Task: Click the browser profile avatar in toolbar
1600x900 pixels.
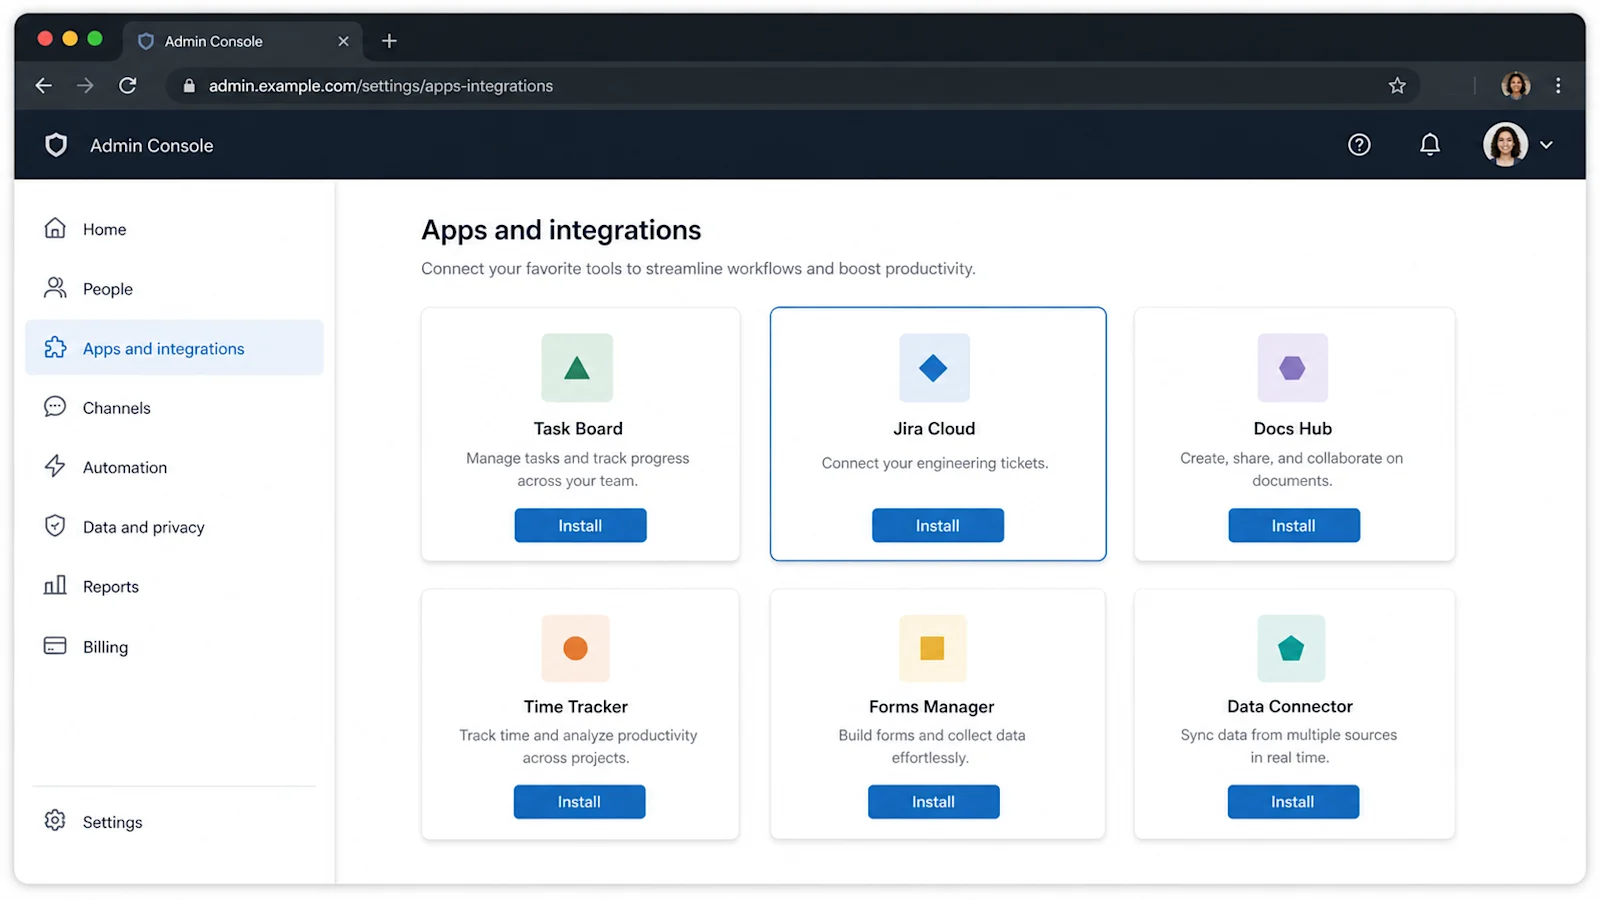Action: tap(1516, 86)
